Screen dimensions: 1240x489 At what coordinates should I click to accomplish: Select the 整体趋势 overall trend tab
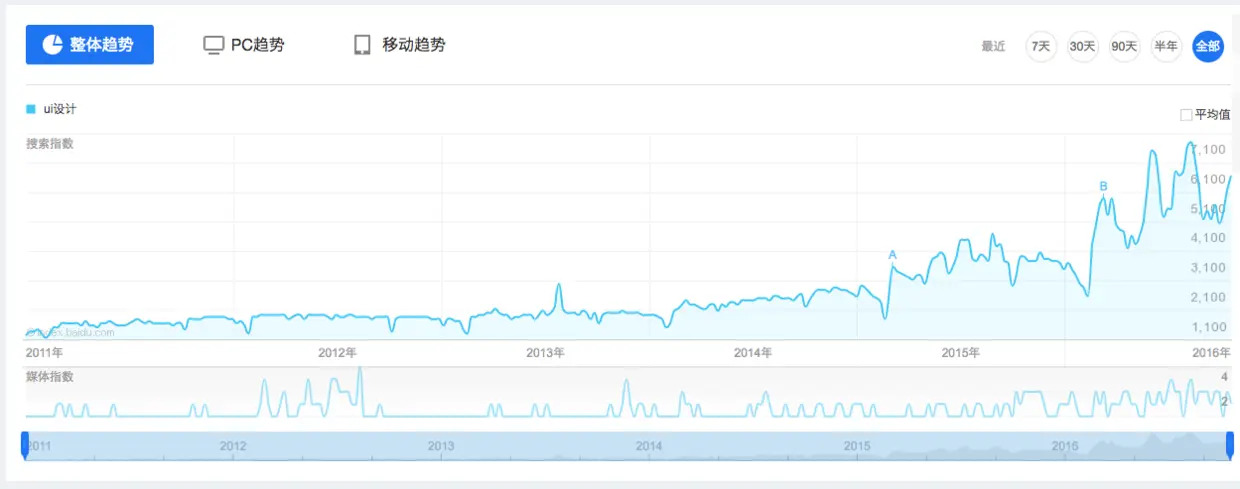click(90, 45)
